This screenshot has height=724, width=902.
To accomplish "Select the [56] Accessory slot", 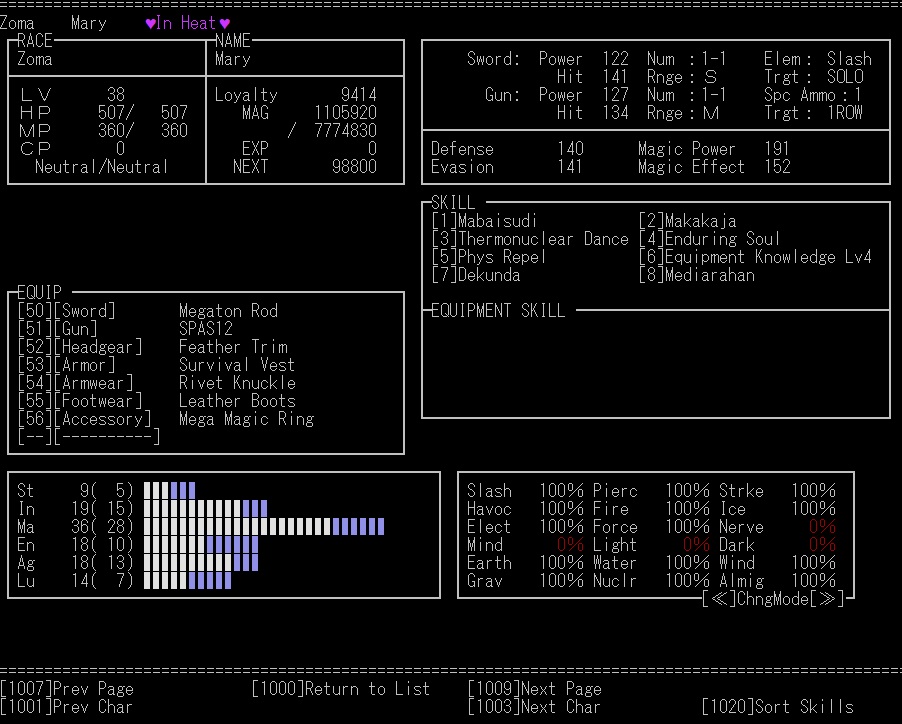I will (x=85, y=419).
